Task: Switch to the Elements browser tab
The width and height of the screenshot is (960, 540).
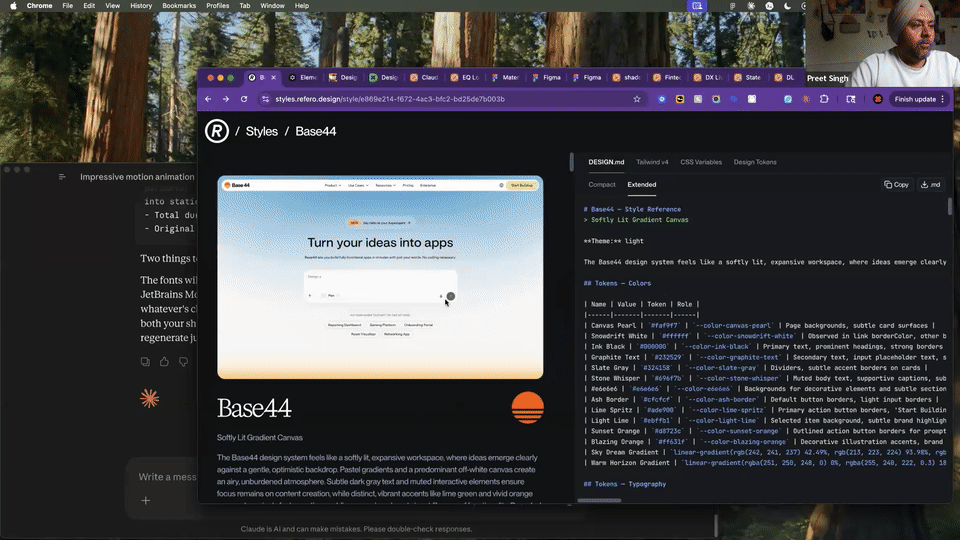Action: pyautogui.click(x=304, y=78)
